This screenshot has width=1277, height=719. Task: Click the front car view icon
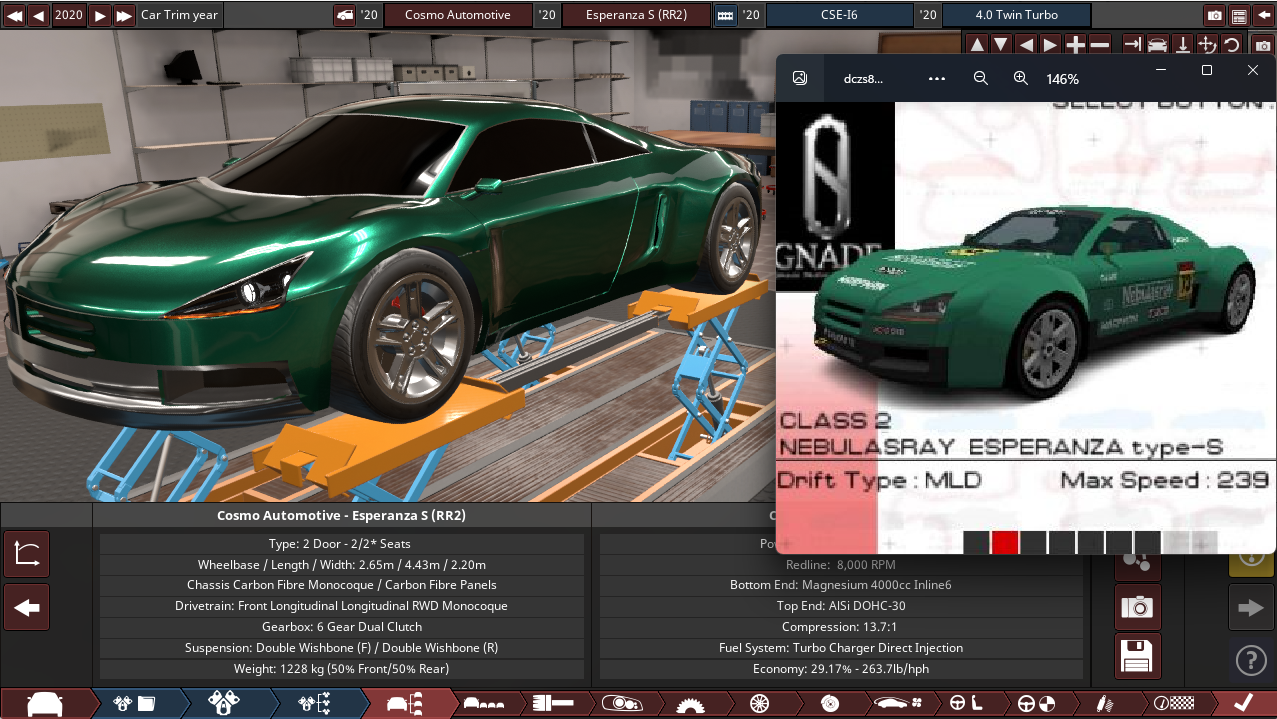click(x=1157, y=45)
